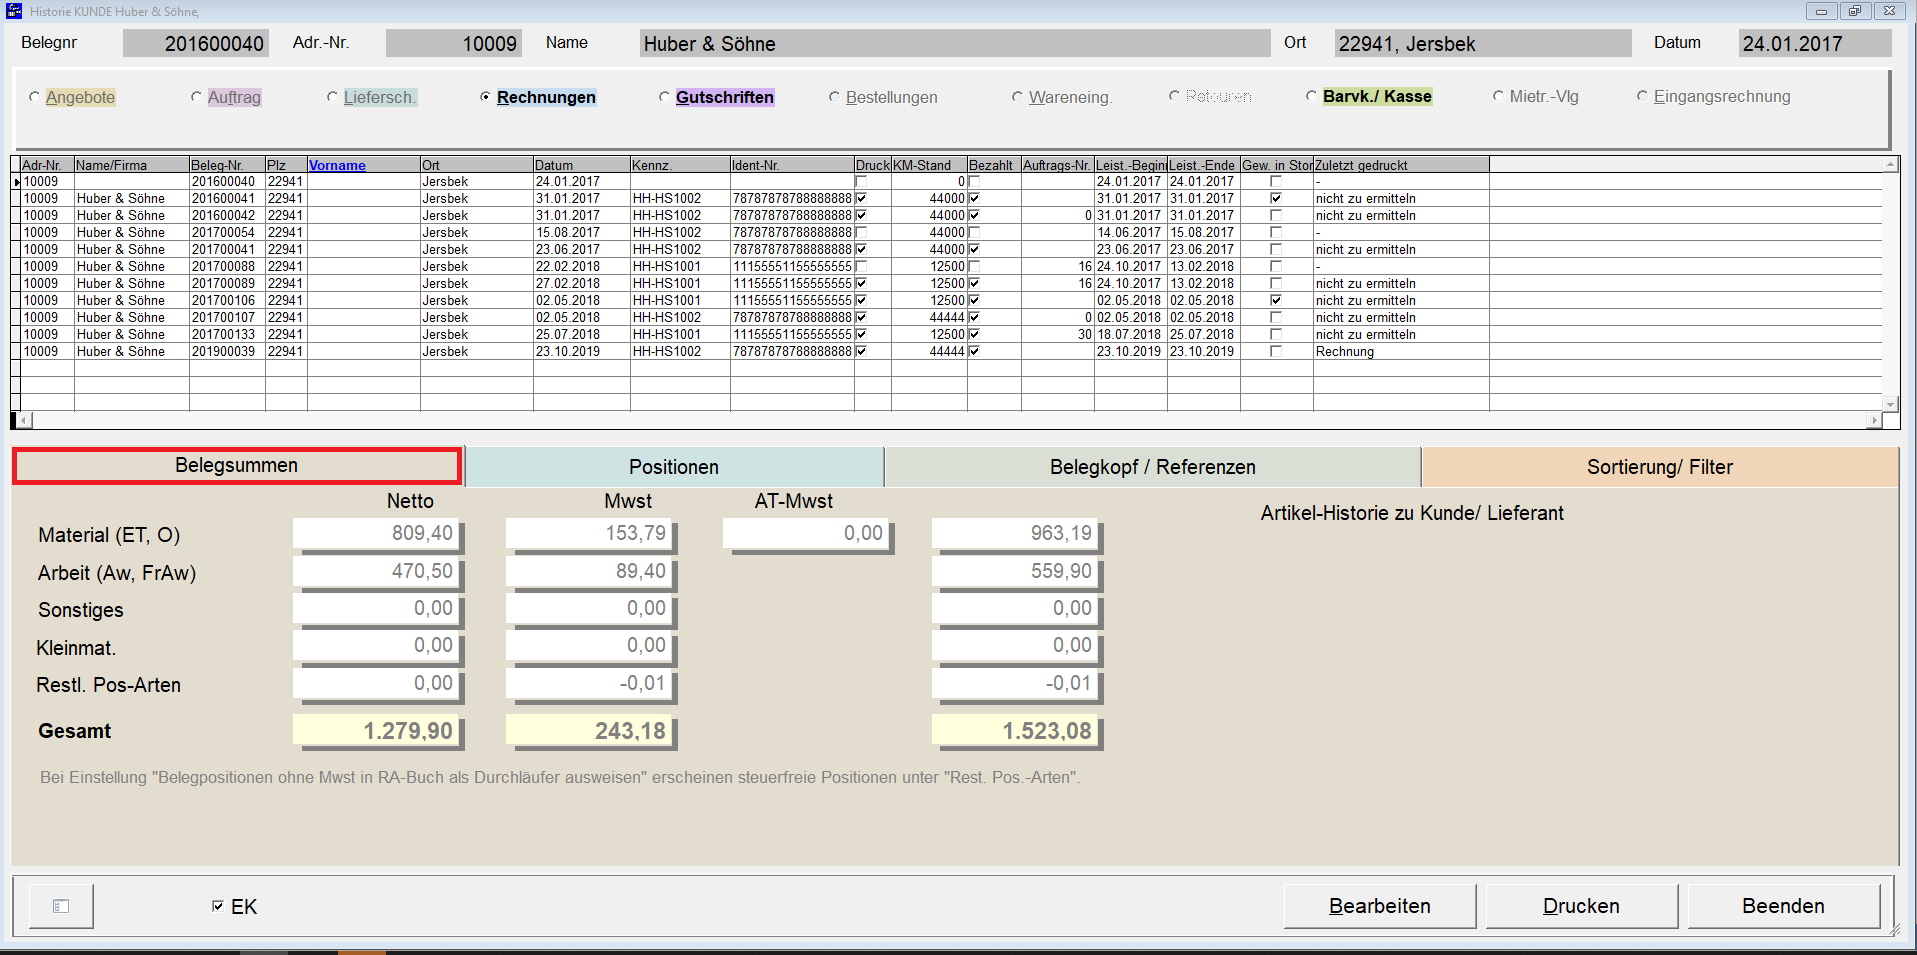Viewport: 1917px width, 955px height.
Task: Click the small icon button beside EK
Action: [x=61, y=906]
